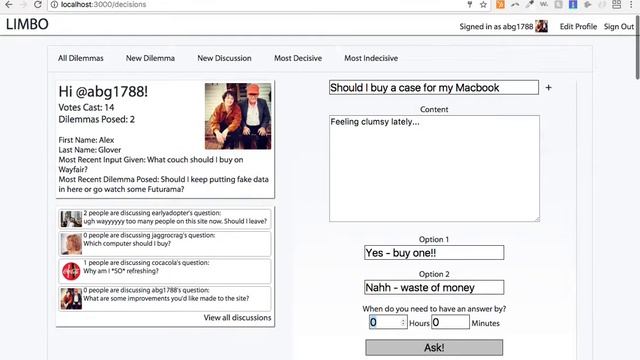Open earlyadopter's discussion about leaving the site
The image size is (640, 360).
(165, 219)
